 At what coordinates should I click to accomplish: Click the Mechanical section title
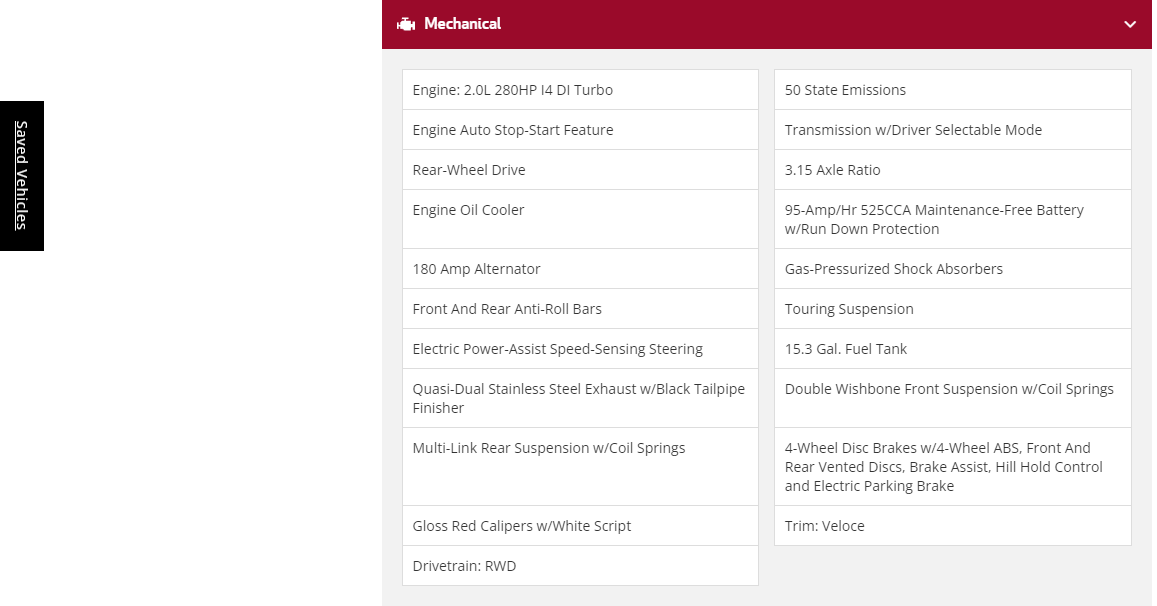coord(462,24)
